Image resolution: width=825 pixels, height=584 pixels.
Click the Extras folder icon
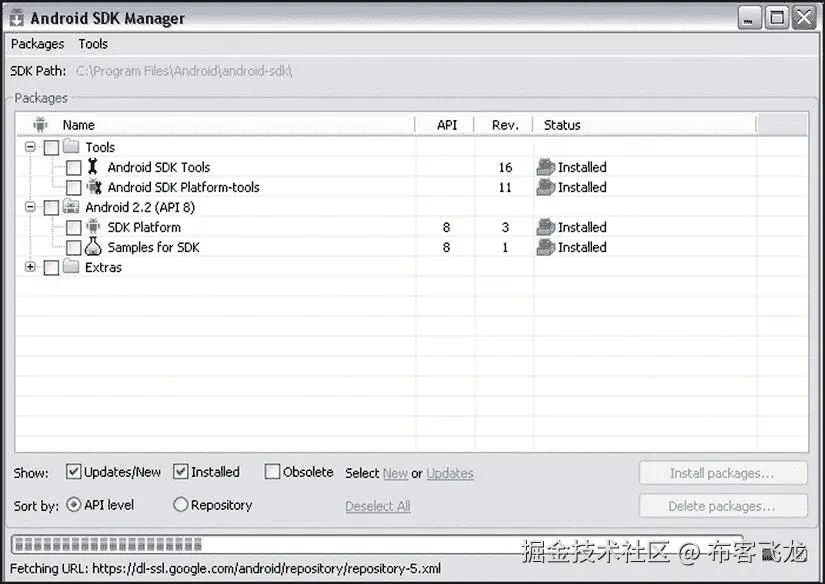point(71,266)
